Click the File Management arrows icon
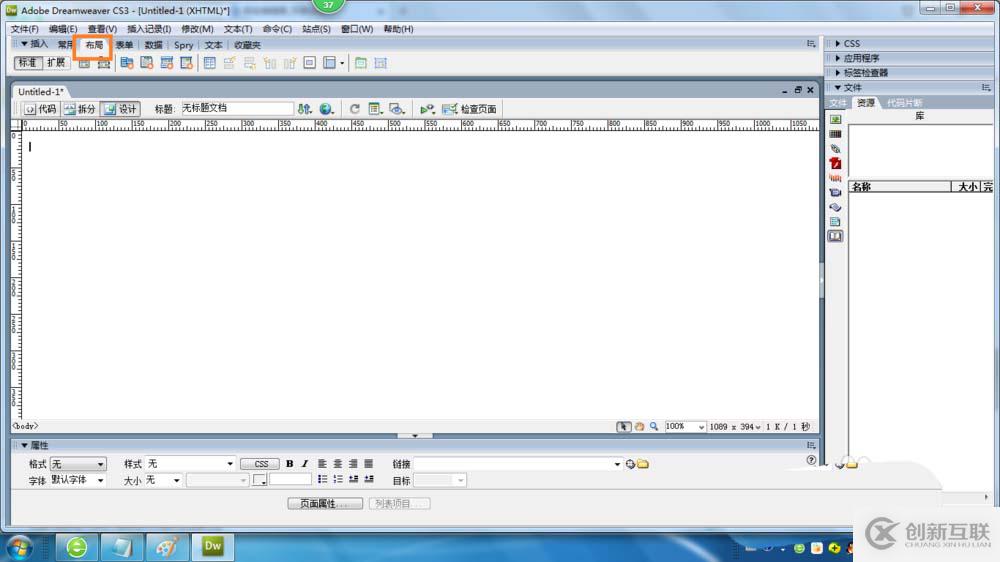The width and height of the screenshot is (1000, 562). coord(304,109)
